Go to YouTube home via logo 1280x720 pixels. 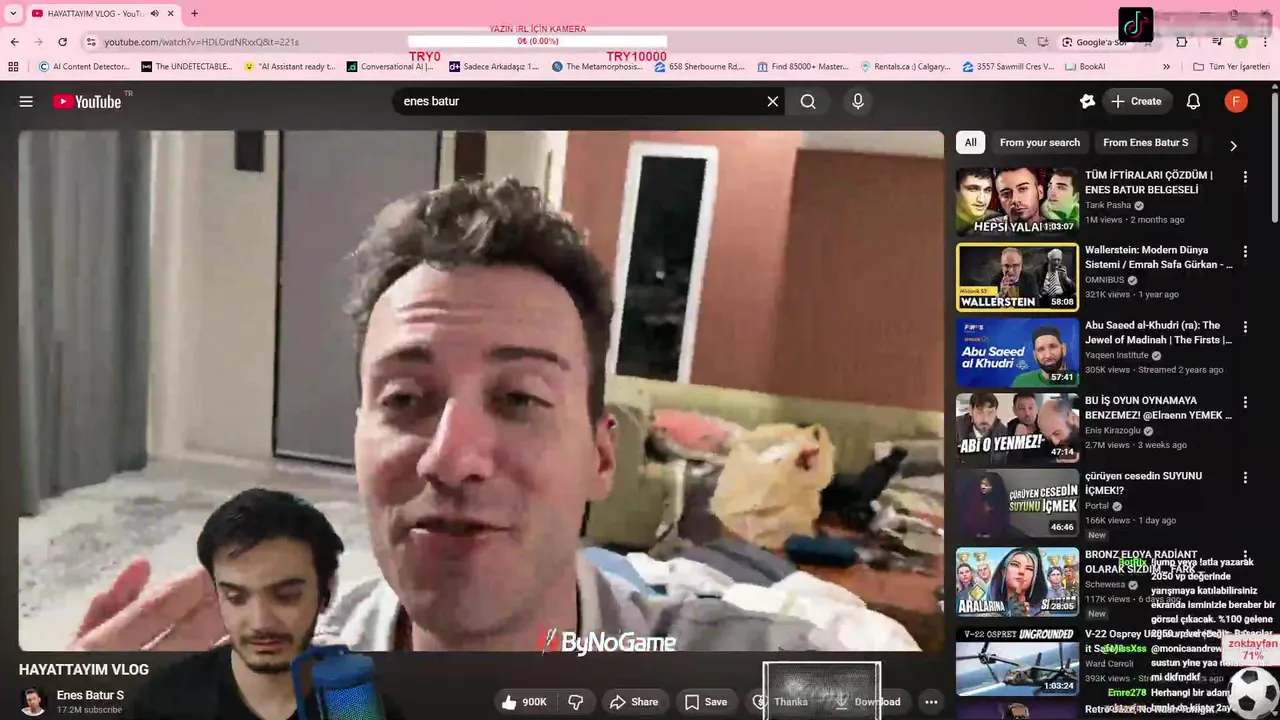tap(87, 101)
